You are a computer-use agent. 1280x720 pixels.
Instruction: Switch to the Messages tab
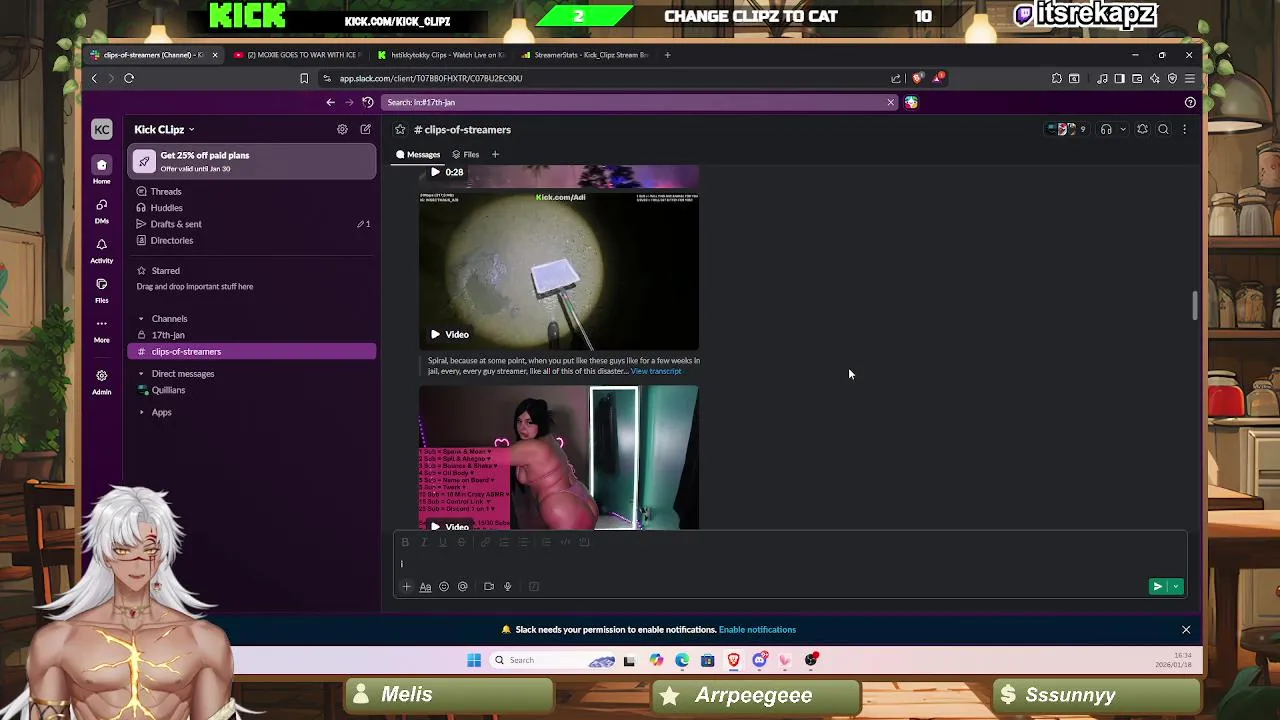[418, 155]
